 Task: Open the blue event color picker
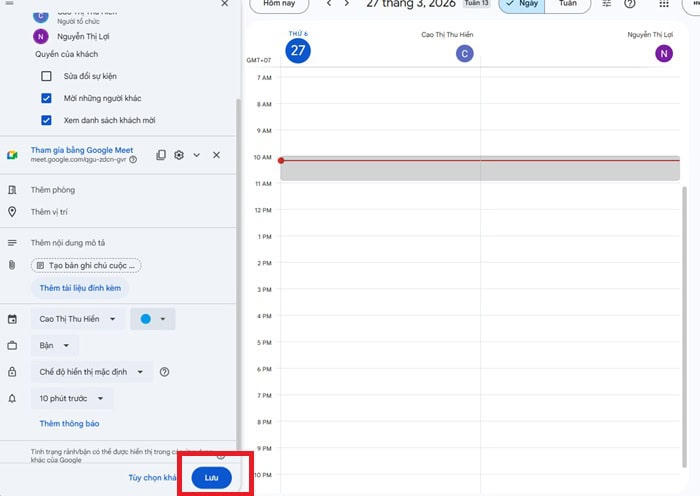point(152,319)
